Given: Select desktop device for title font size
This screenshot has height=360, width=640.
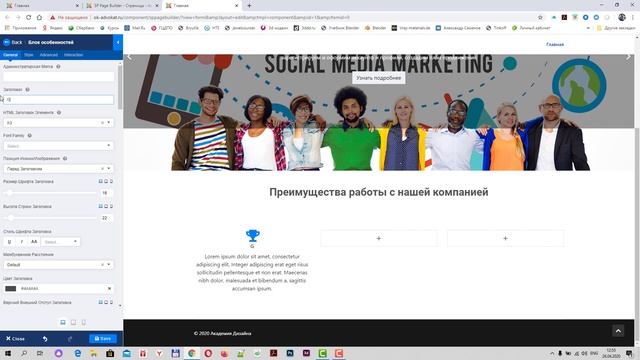Looking at the screenshot, I should (x=100, y=181).
